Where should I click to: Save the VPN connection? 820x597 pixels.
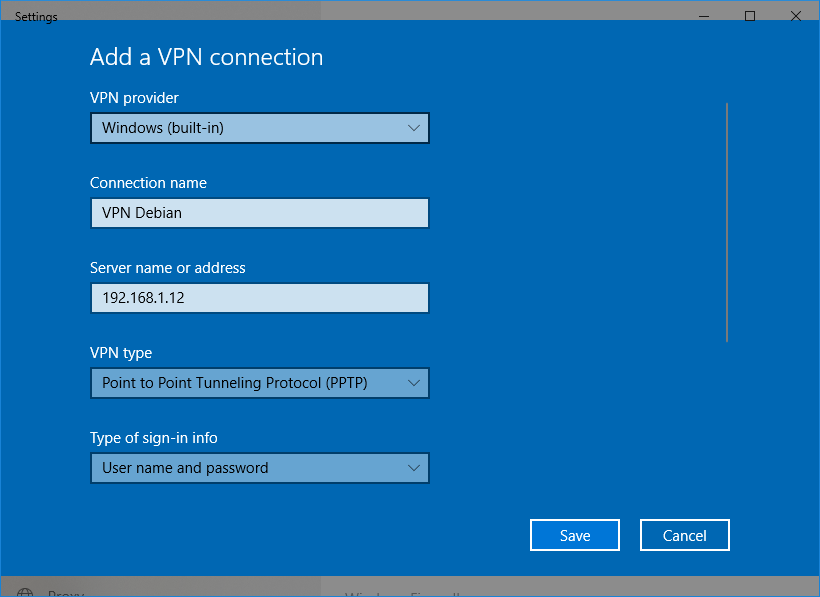pyautogui.click(x=574, y=535)
